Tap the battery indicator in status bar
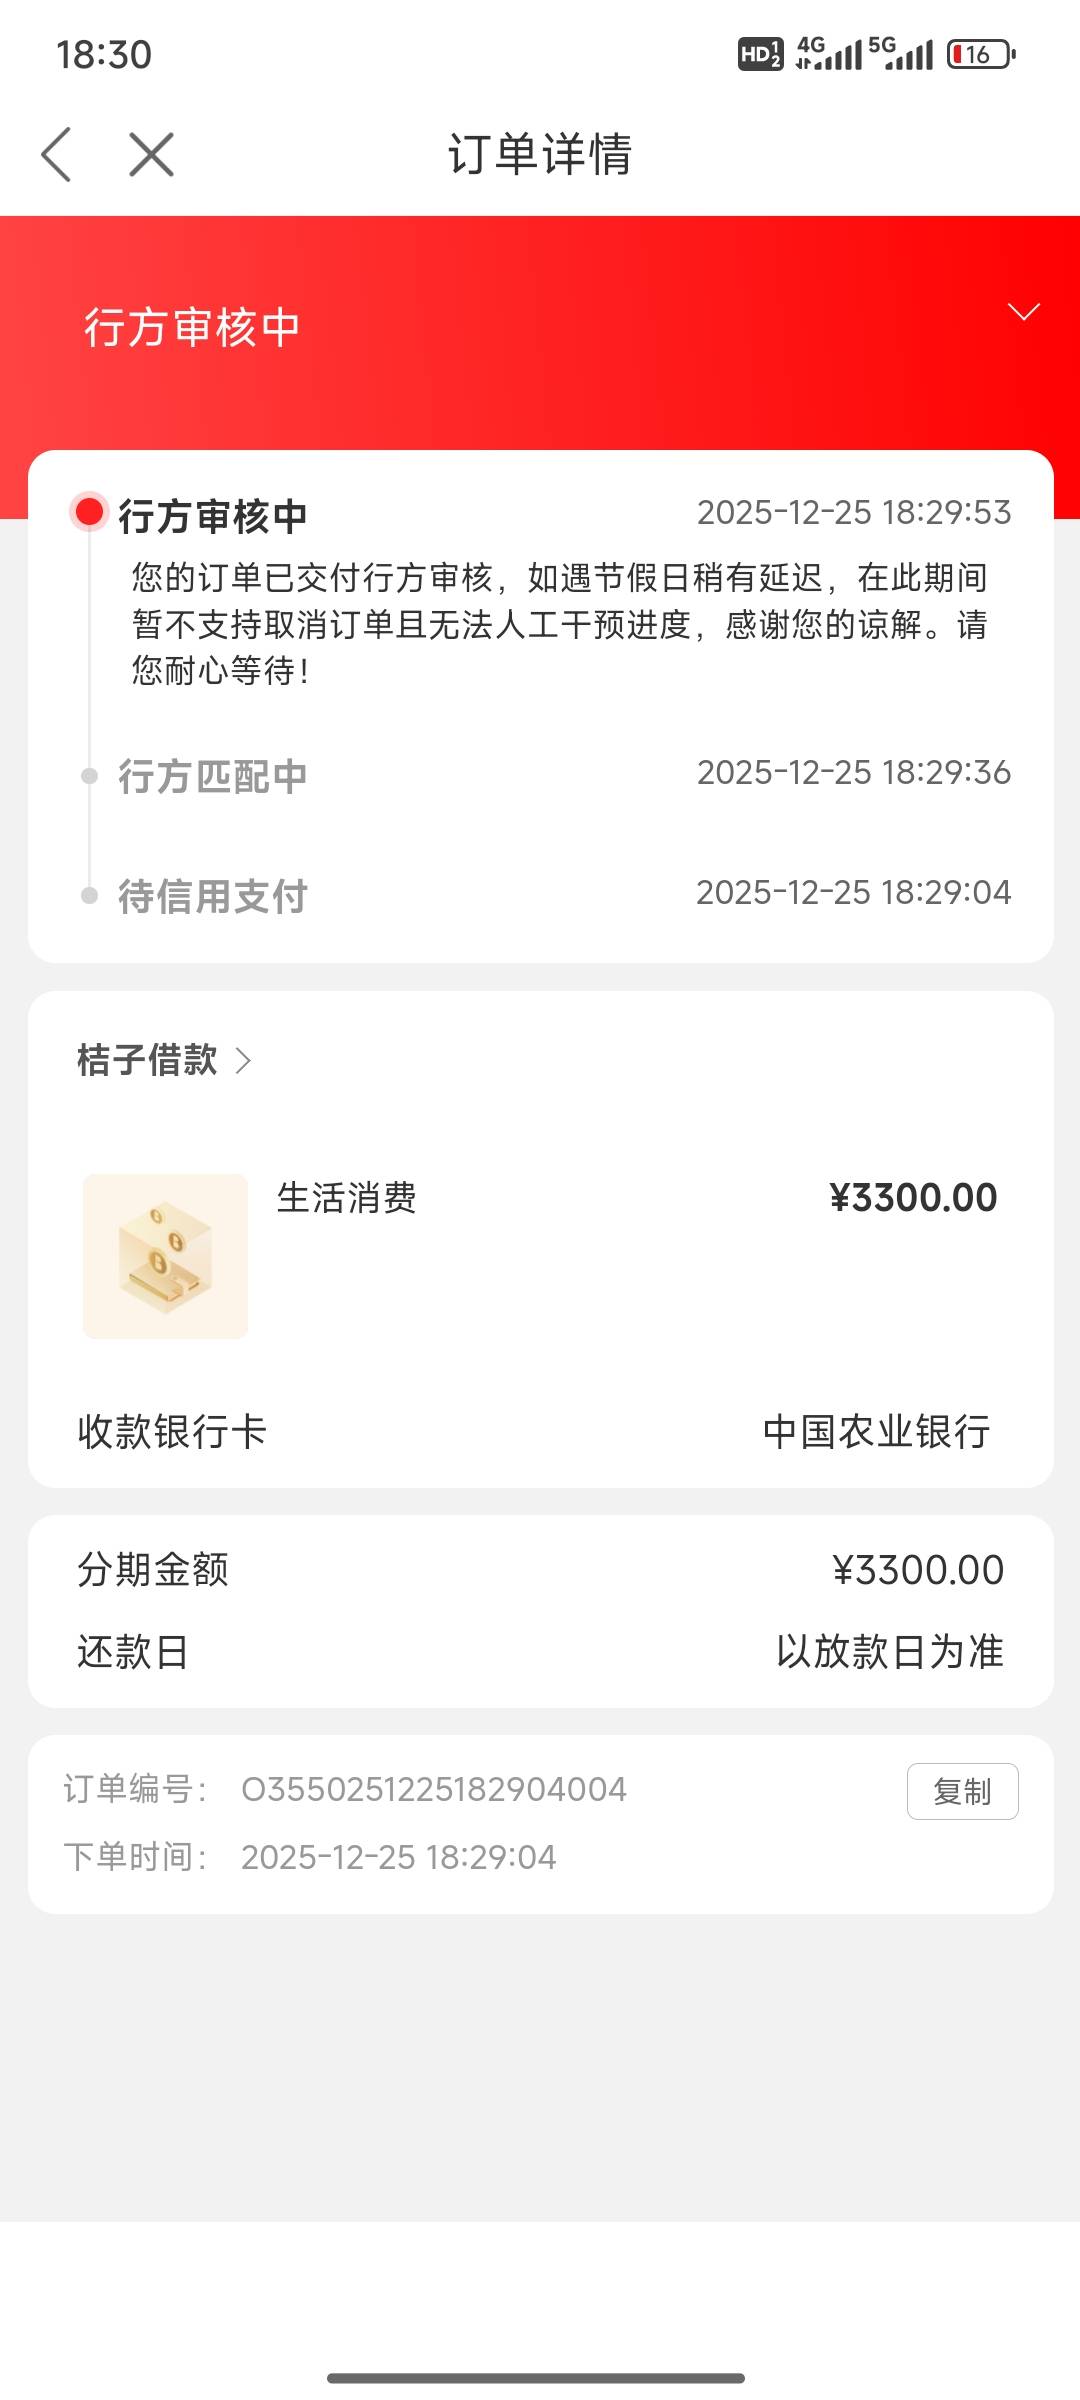 tap(981, 54)
